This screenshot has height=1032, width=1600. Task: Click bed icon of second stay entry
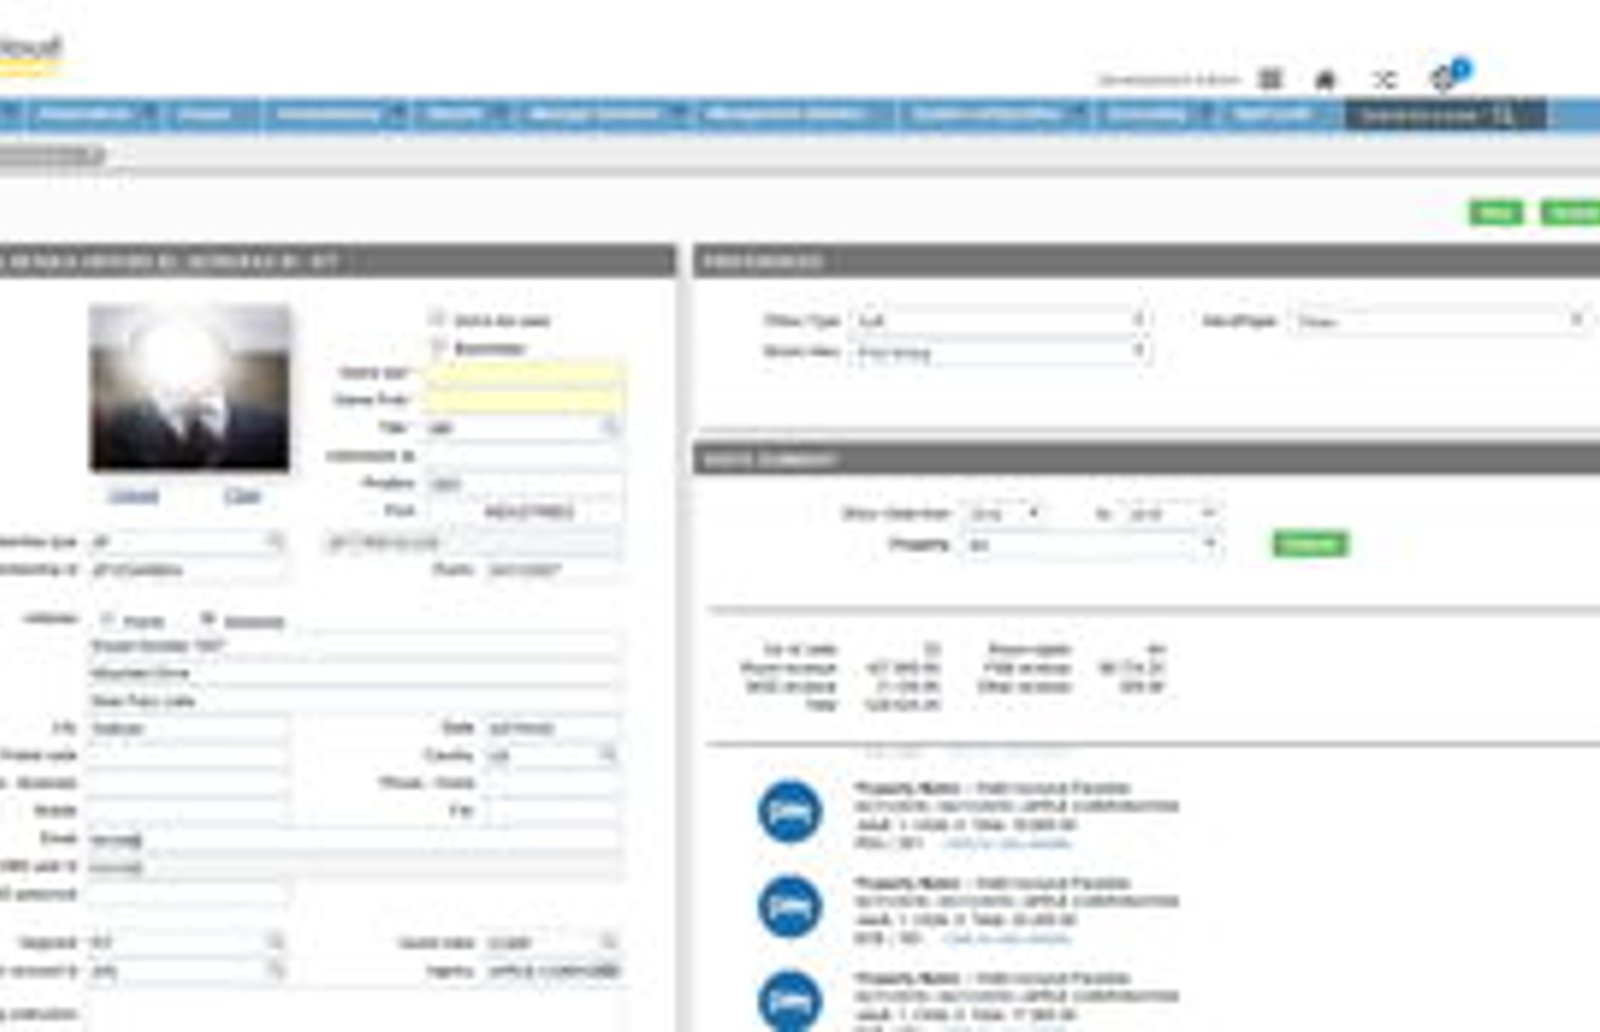coord(790,906)
